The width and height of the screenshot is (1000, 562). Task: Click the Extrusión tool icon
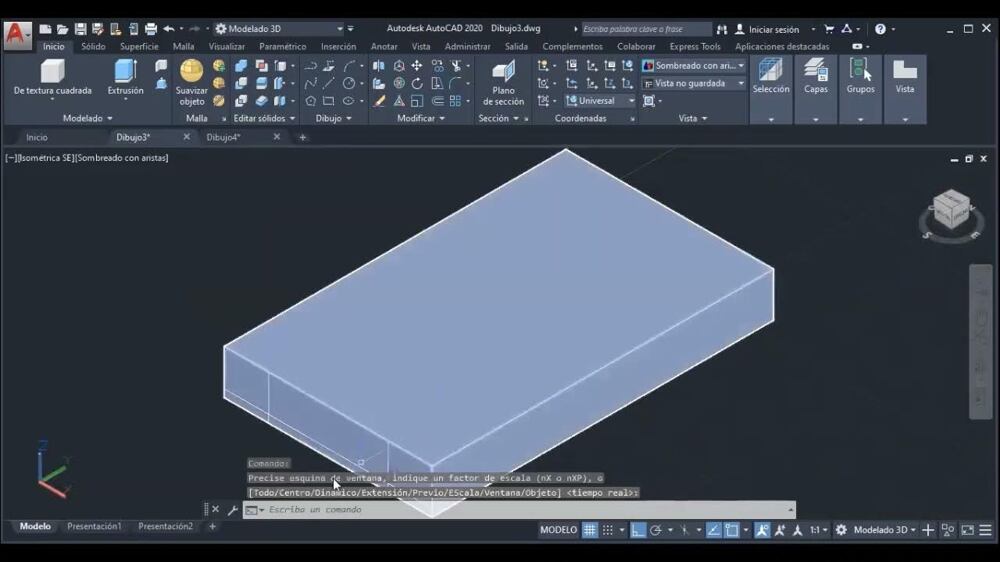click(125, 72)
